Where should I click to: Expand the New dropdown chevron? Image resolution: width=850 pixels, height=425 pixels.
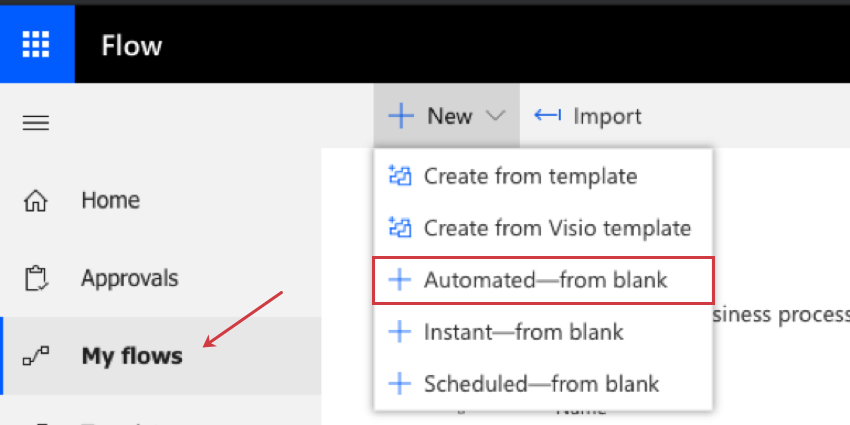tap(496, 116)
